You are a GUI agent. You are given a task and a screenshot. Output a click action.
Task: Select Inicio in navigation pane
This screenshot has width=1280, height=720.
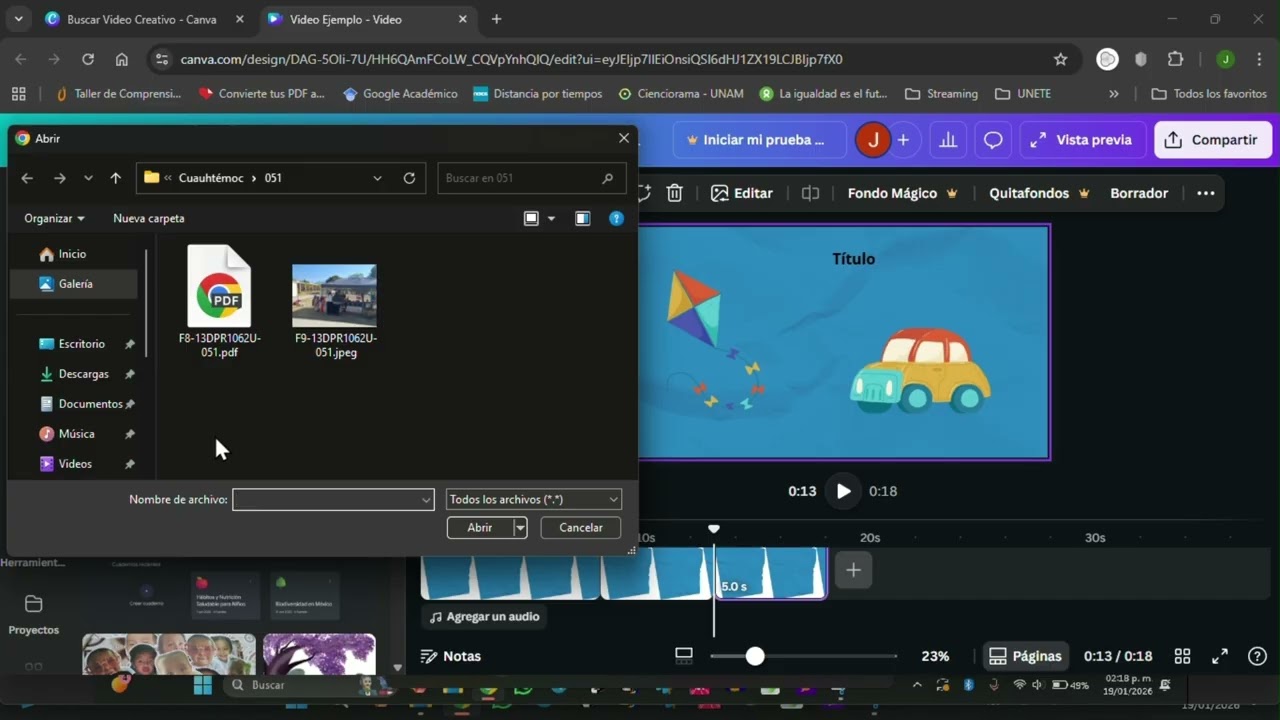tap(73, 254)
